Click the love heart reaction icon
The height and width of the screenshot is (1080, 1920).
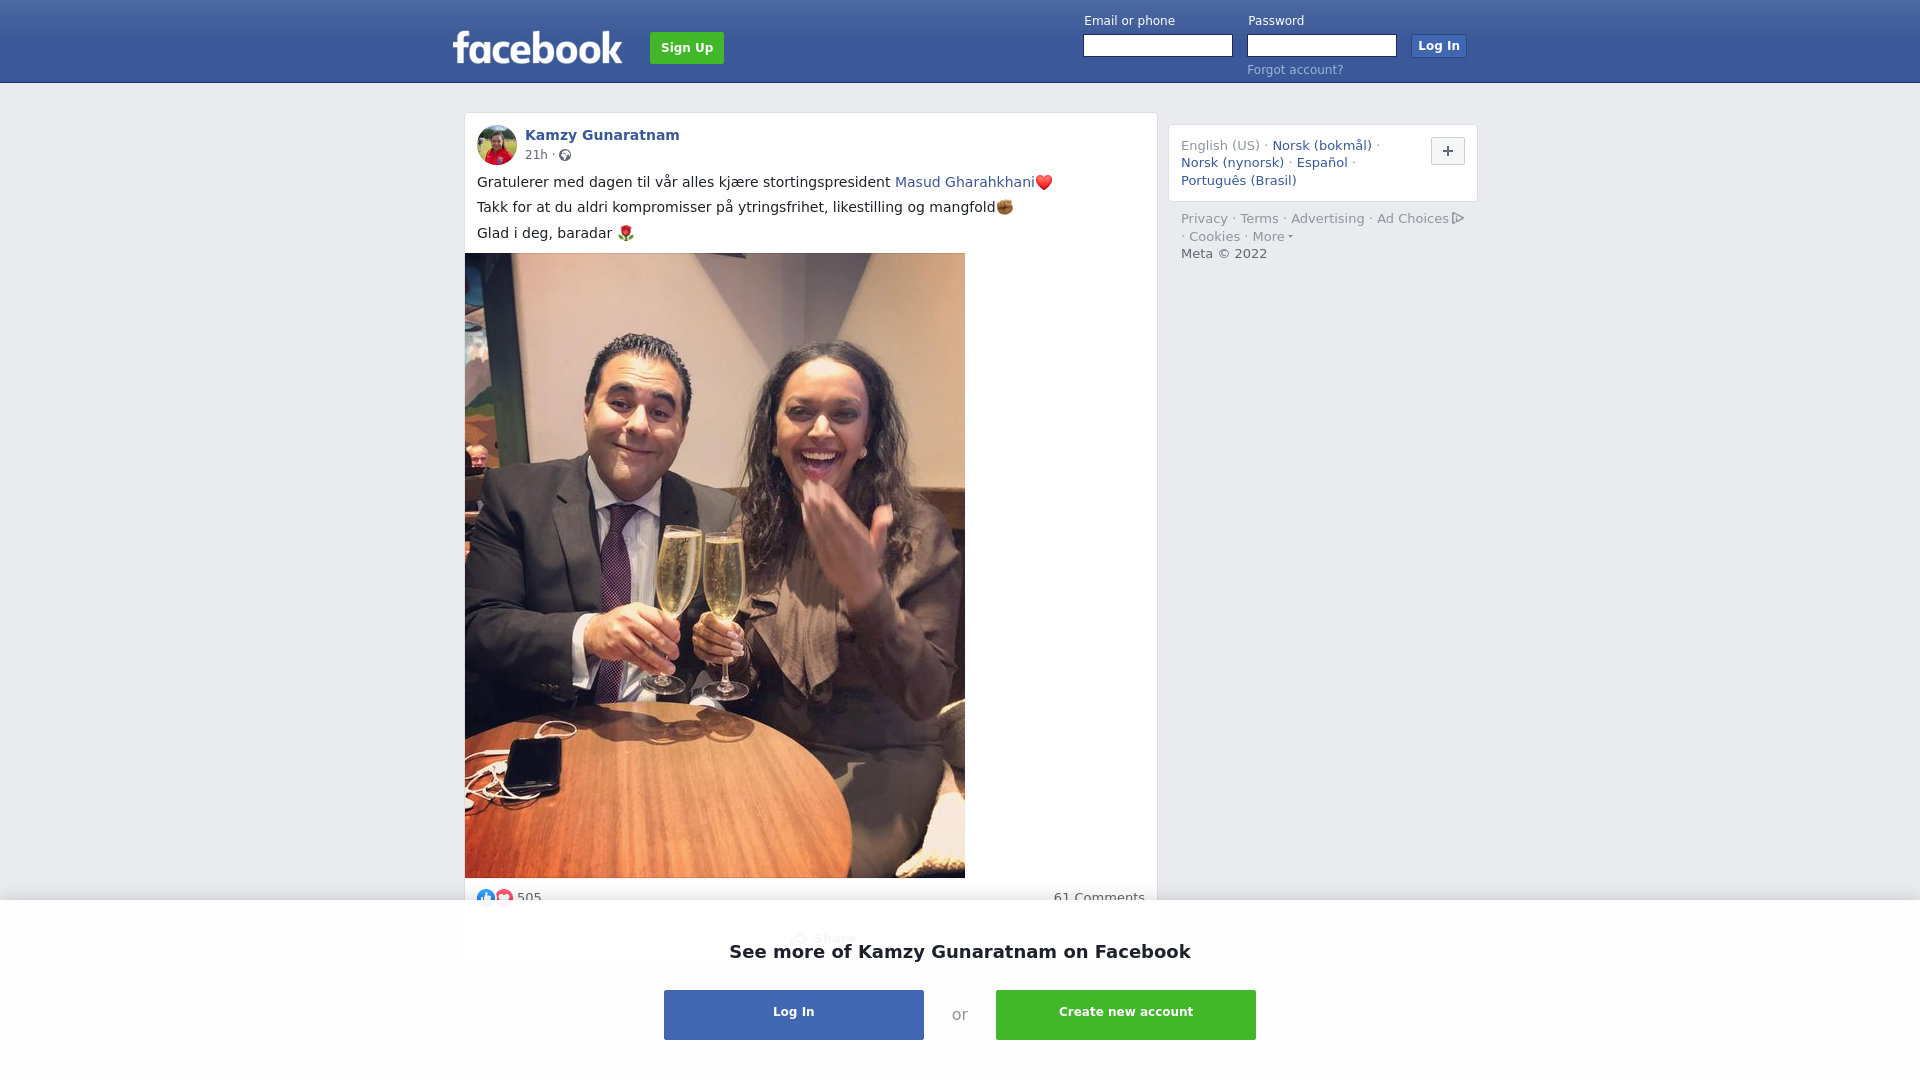(504, 897)
